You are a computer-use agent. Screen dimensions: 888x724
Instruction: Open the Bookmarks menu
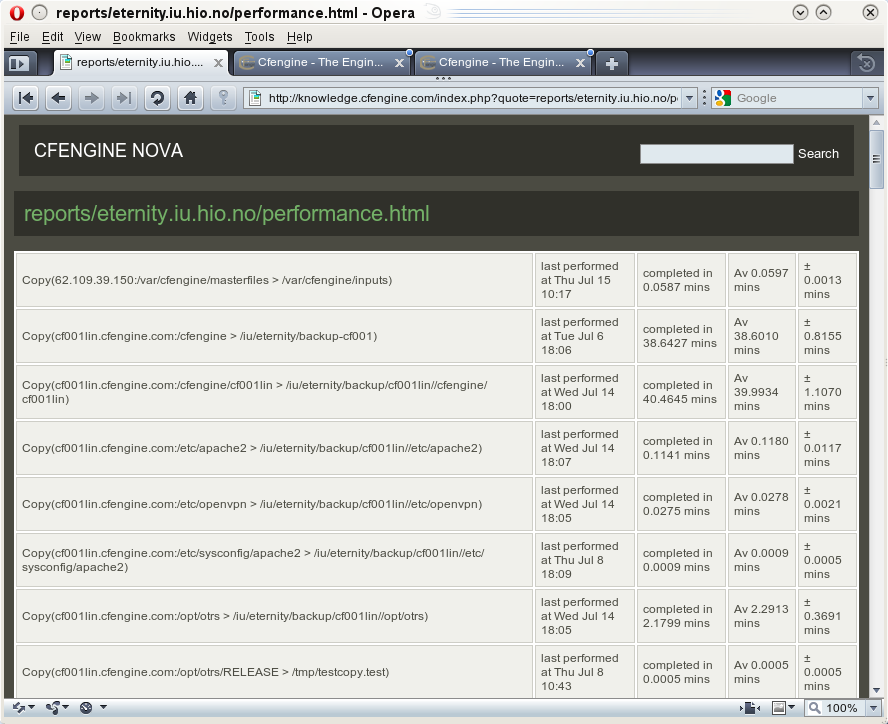tap(144, 37)
